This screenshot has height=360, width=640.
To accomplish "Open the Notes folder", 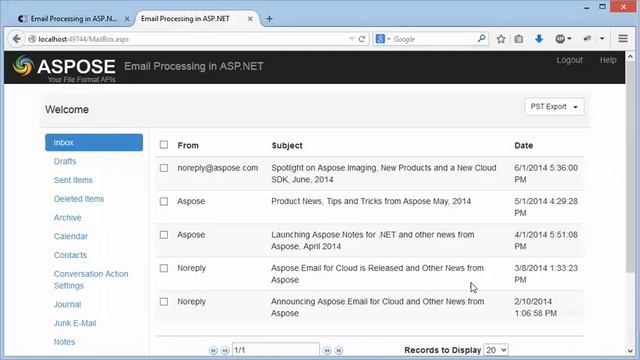I will tap(64, 342).
